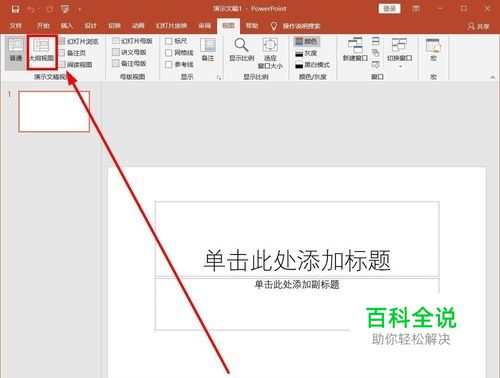Open 讲义母版 handout master

coord(129,52)
